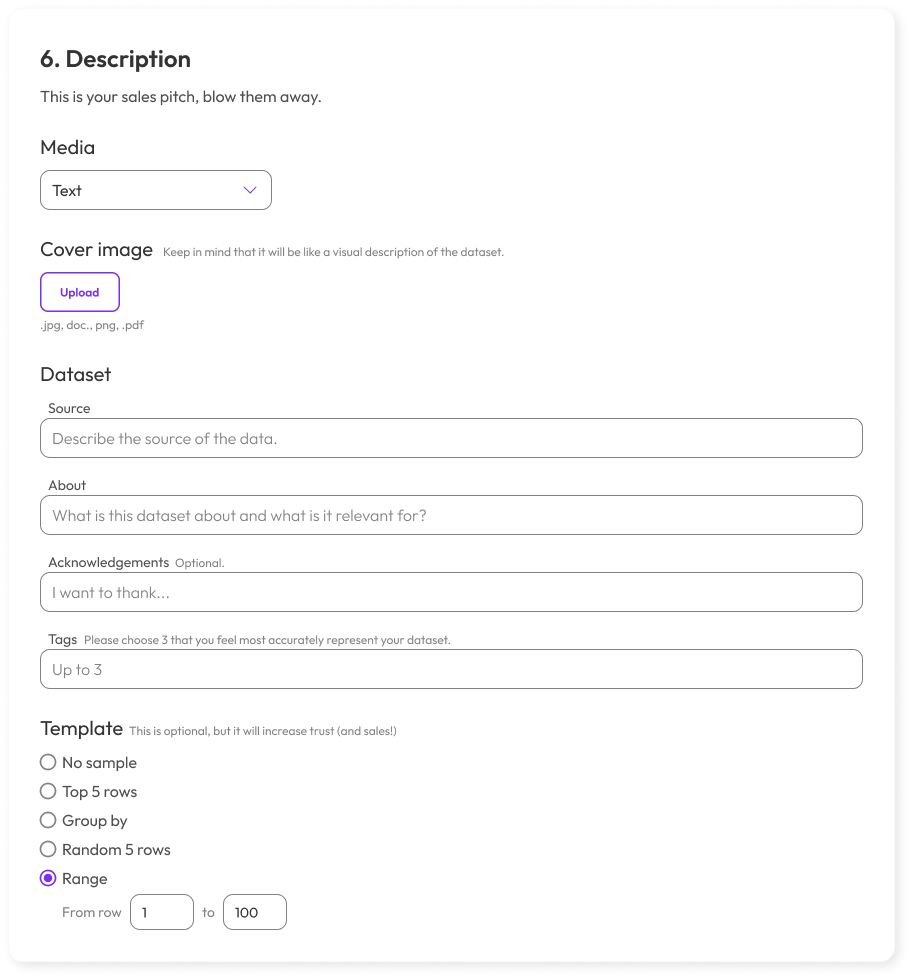Choose the Top 5 rows option
The image size is (911, 978).
pyautogui.click(x=48, y=791)
